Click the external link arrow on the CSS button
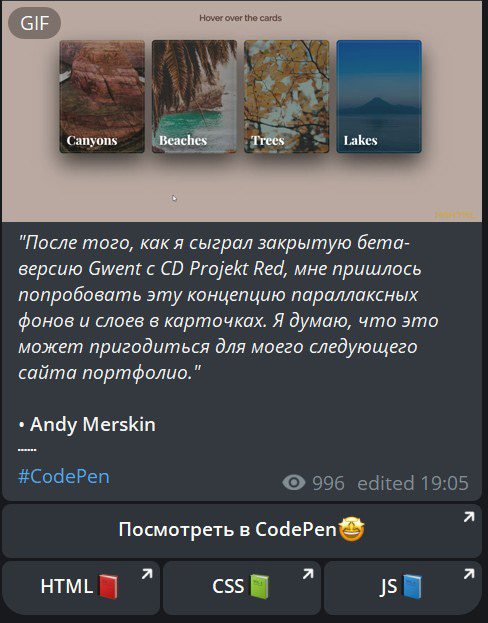488x623 pixels. (308, 574)
